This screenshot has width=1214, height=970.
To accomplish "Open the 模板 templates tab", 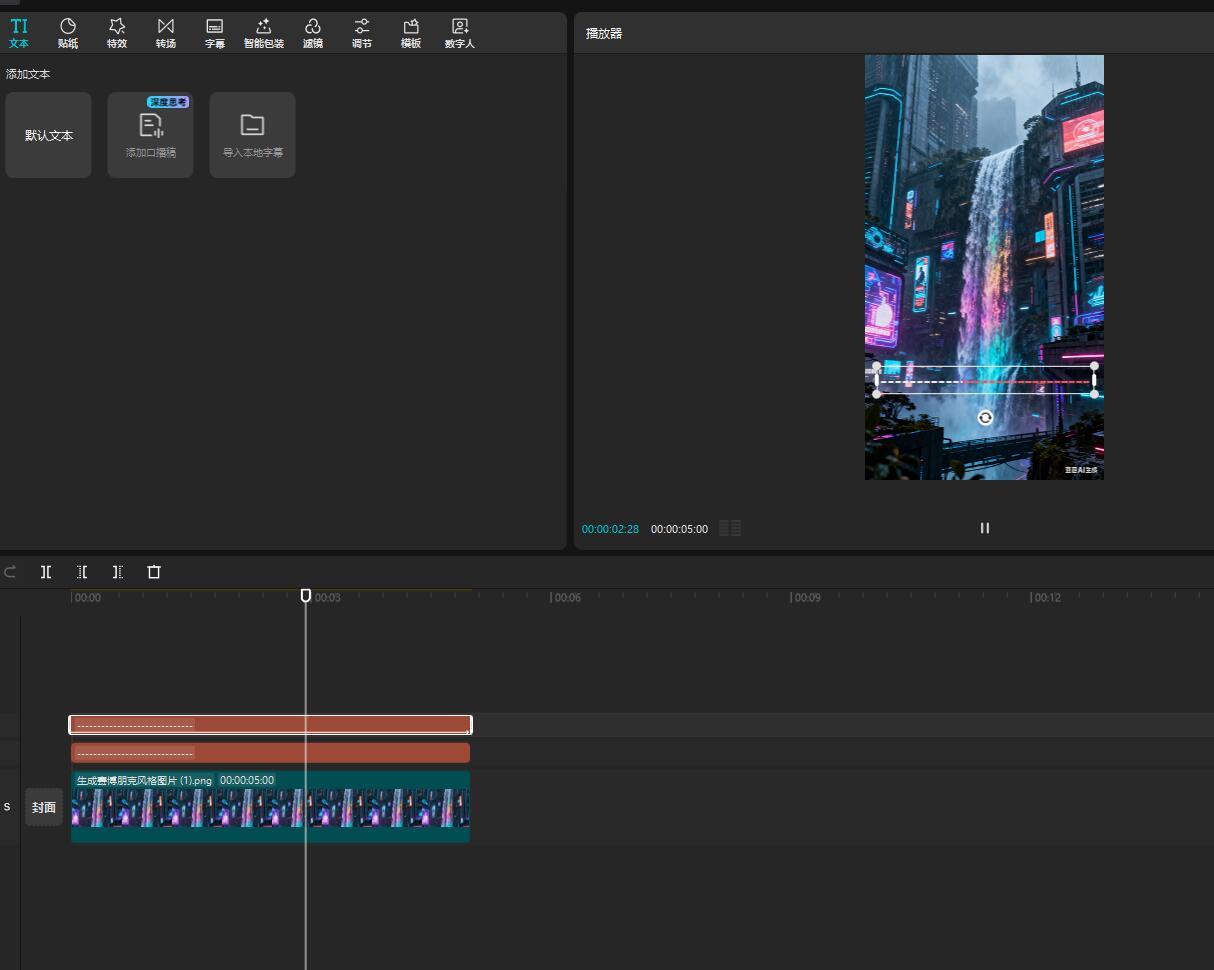I will pyautogui.click(x=411, y=33).
